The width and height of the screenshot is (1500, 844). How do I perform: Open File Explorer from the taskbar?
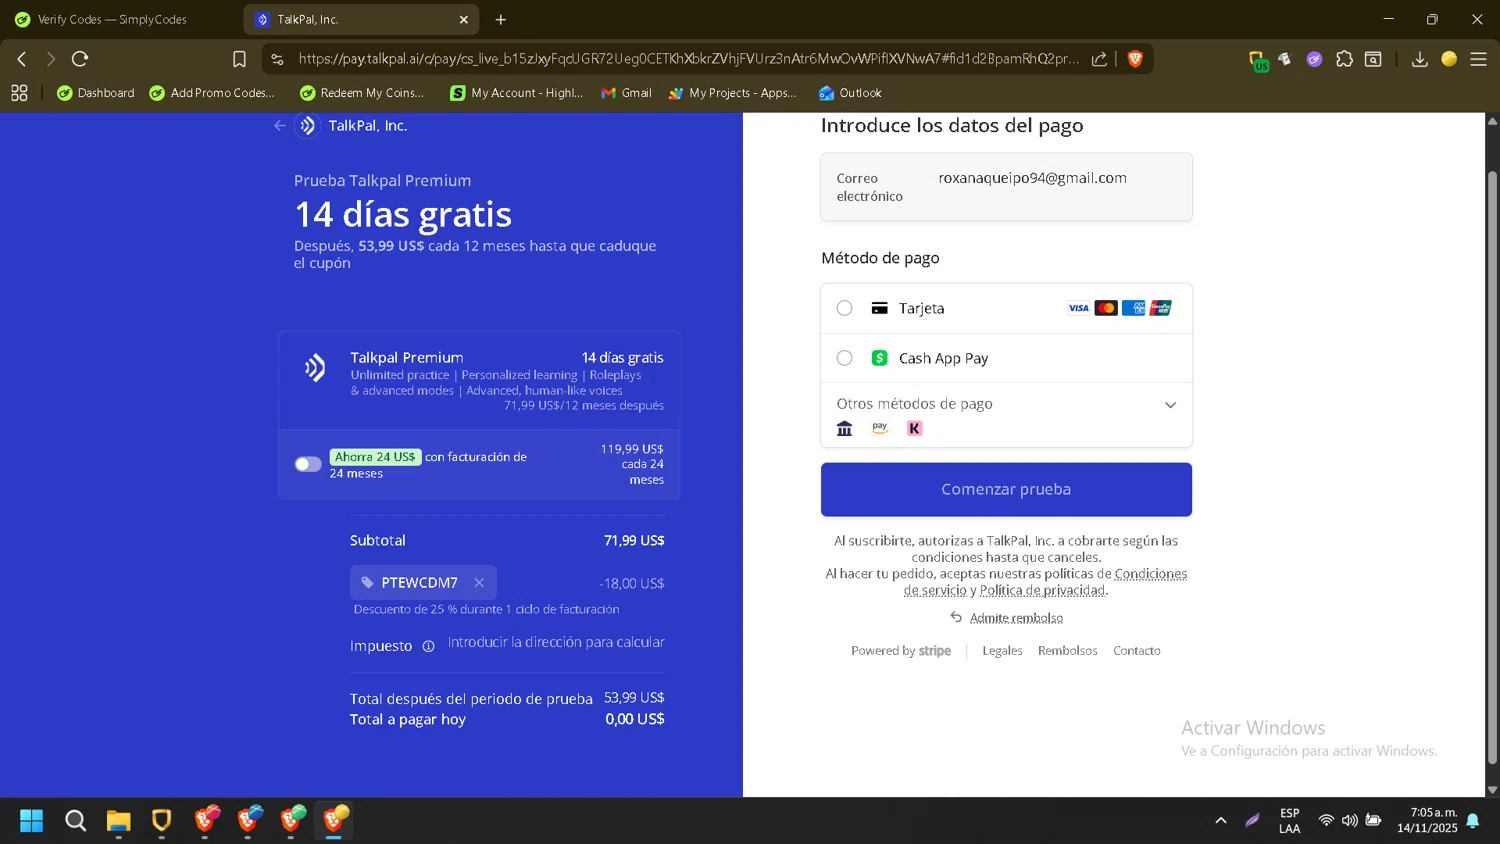118,821
